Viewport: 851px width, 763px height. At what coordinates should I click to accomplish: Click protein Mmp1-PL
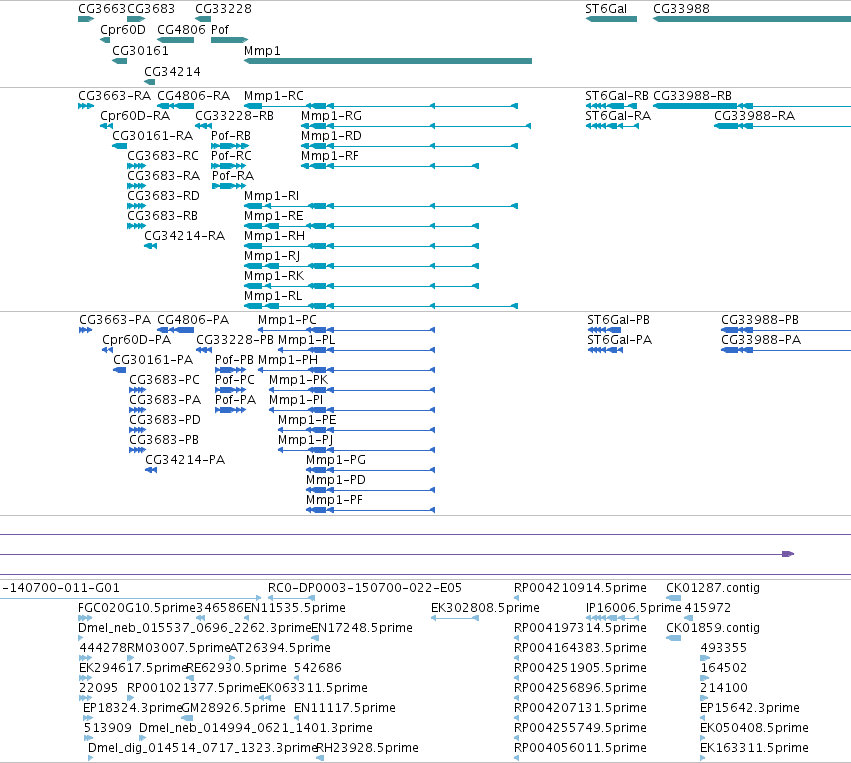pos(356,350)
